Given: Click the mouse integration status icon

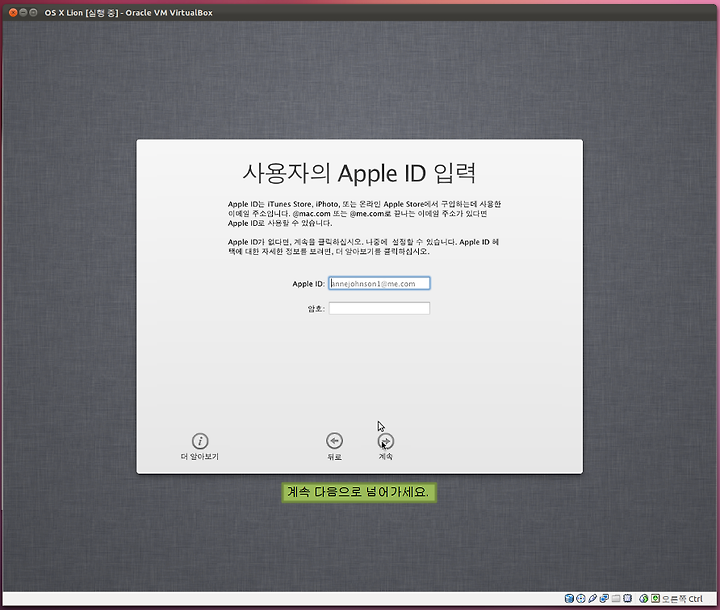Looking at the screenshot, I should click(644, 599).
